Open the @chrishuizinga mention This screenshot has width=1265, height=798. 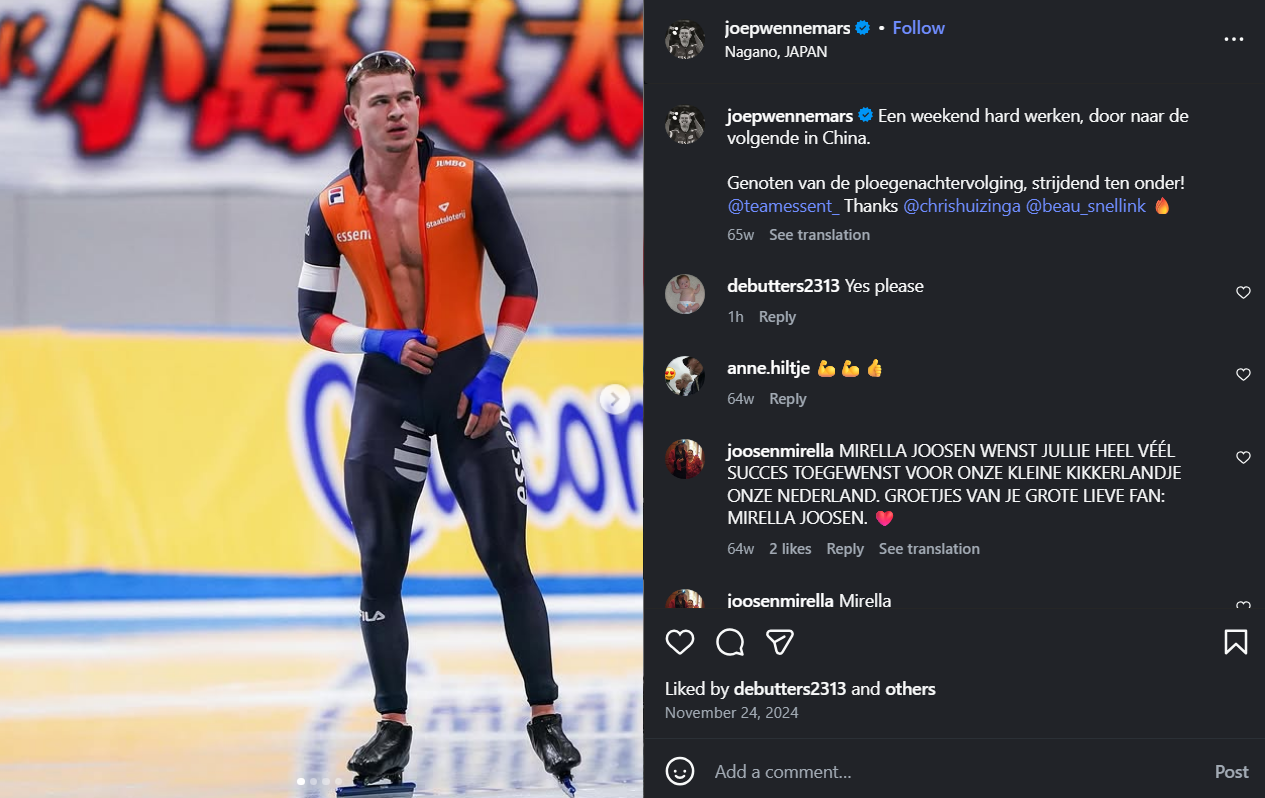(962, 206)
